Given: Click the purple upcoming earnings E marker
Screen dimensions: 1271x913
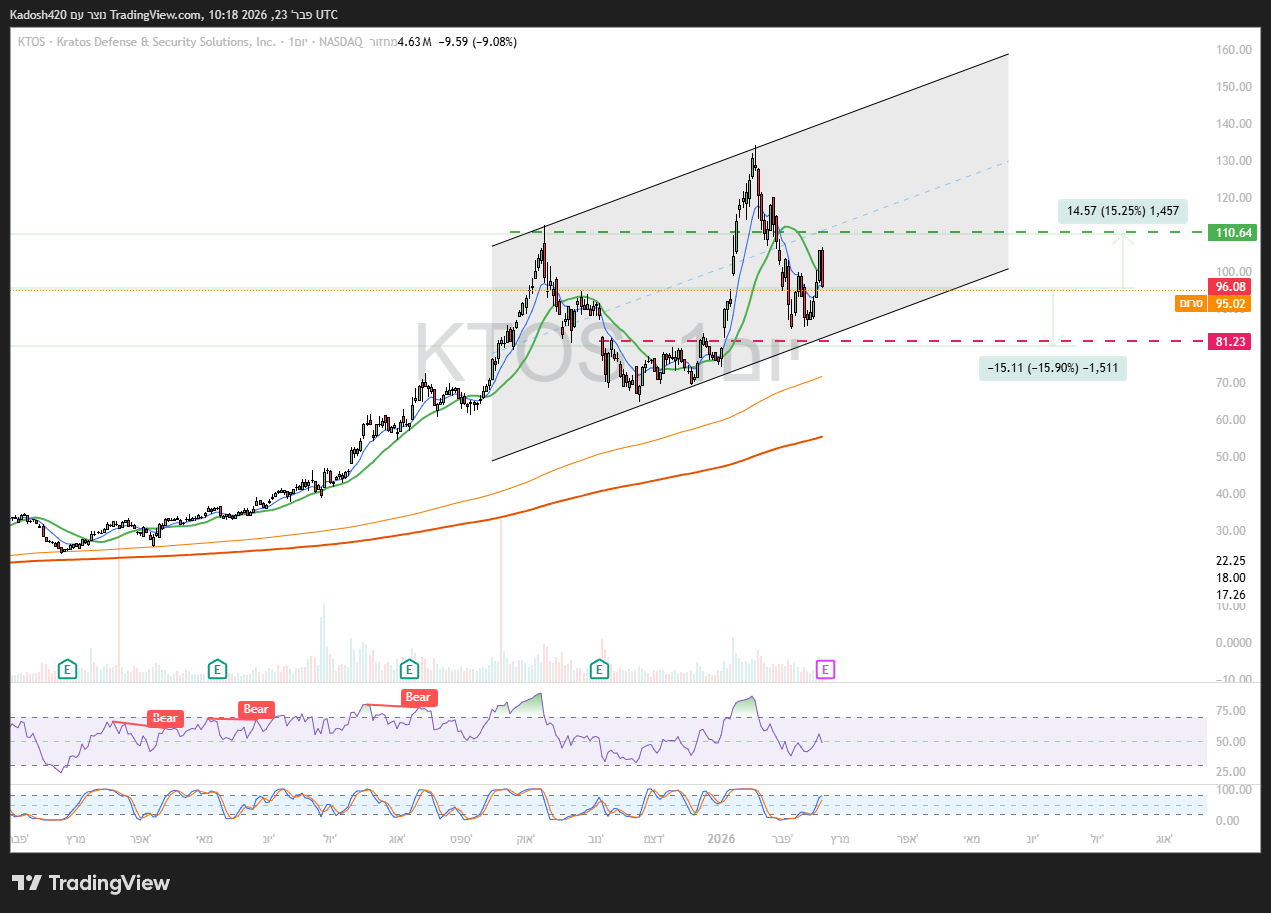Looking at the screenshot, I should click(825, 669).
